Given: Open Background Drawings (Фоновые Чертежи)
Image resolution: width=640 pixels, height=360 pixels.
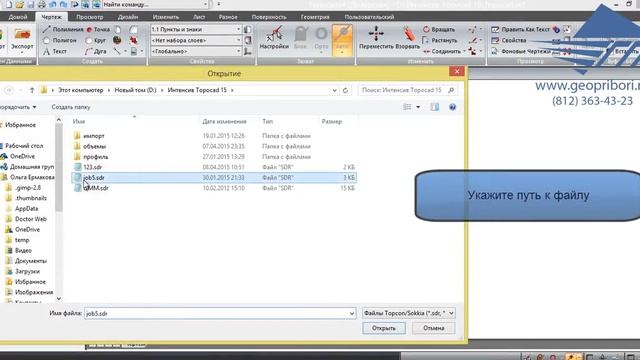Looking at the screenshot, I should point(521,51).
